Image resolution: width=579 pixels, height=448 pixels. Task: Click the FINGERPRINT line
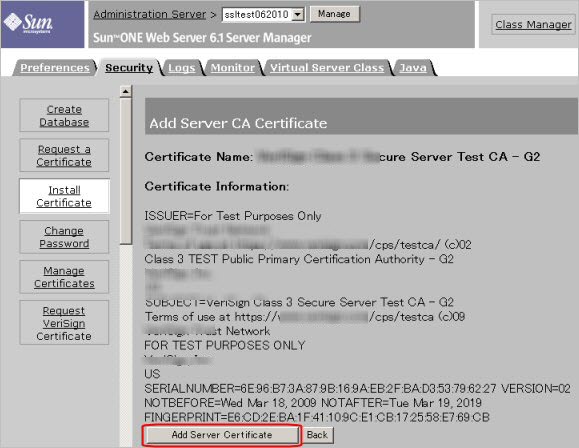pos(317,417)
